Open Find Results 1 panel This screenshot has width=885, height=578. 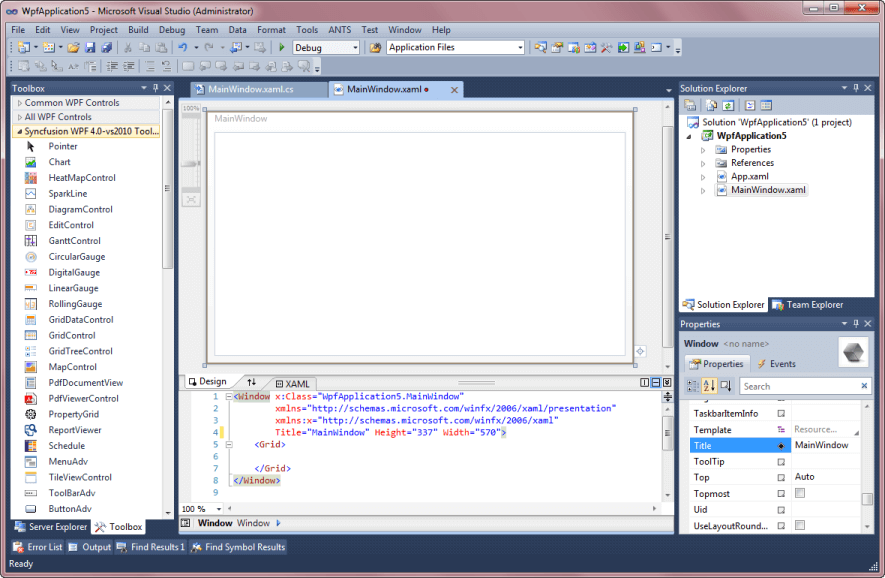click(x=151, y=547)
